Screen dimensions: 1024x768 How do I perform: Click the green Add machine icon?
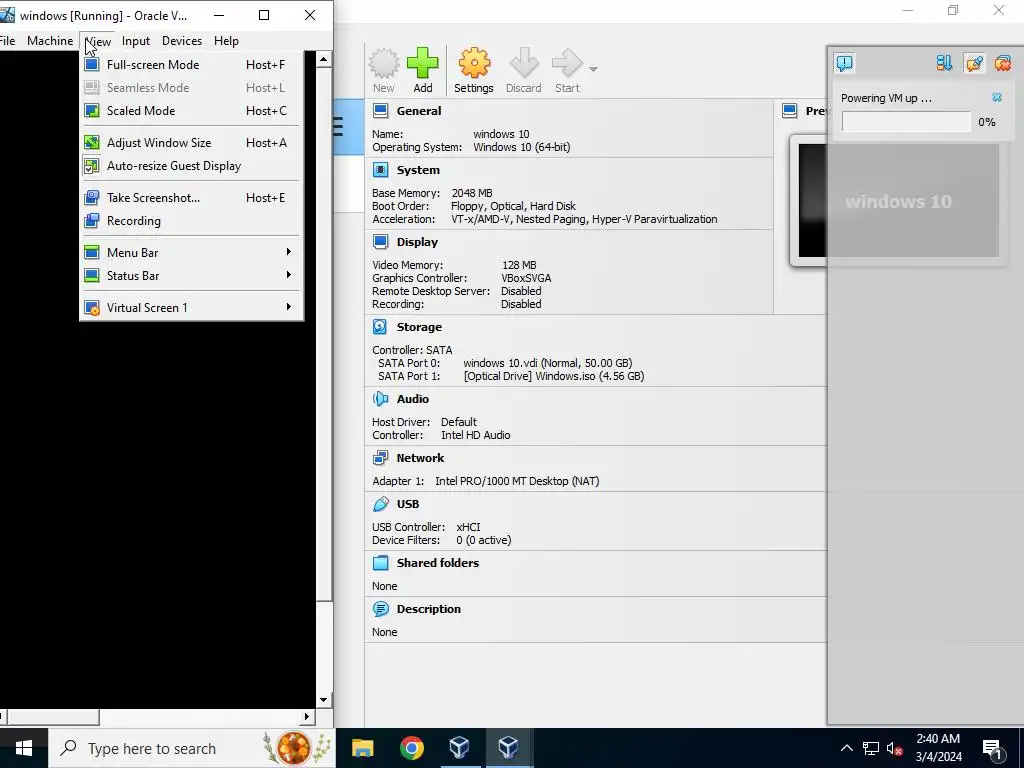coord(423,63)
